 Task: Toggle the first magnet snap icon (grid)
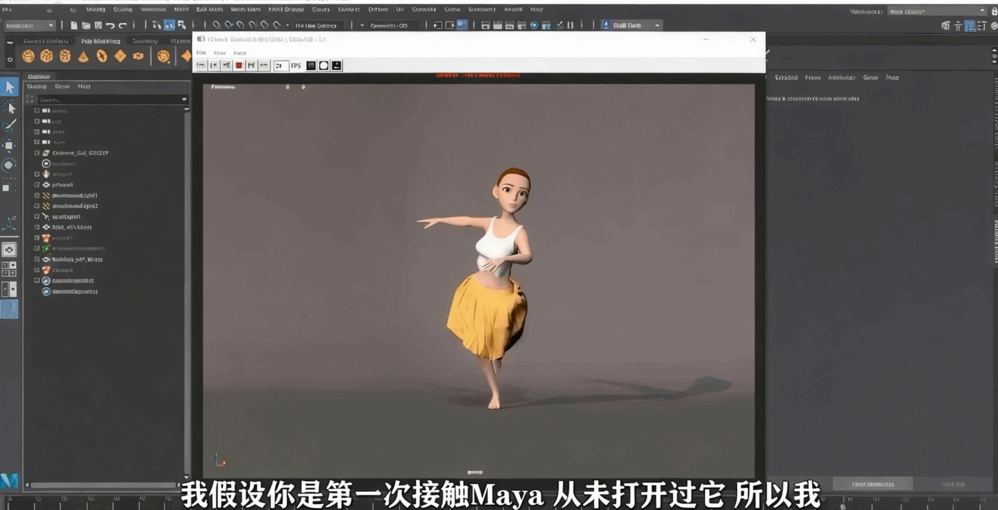coord(216,25)
